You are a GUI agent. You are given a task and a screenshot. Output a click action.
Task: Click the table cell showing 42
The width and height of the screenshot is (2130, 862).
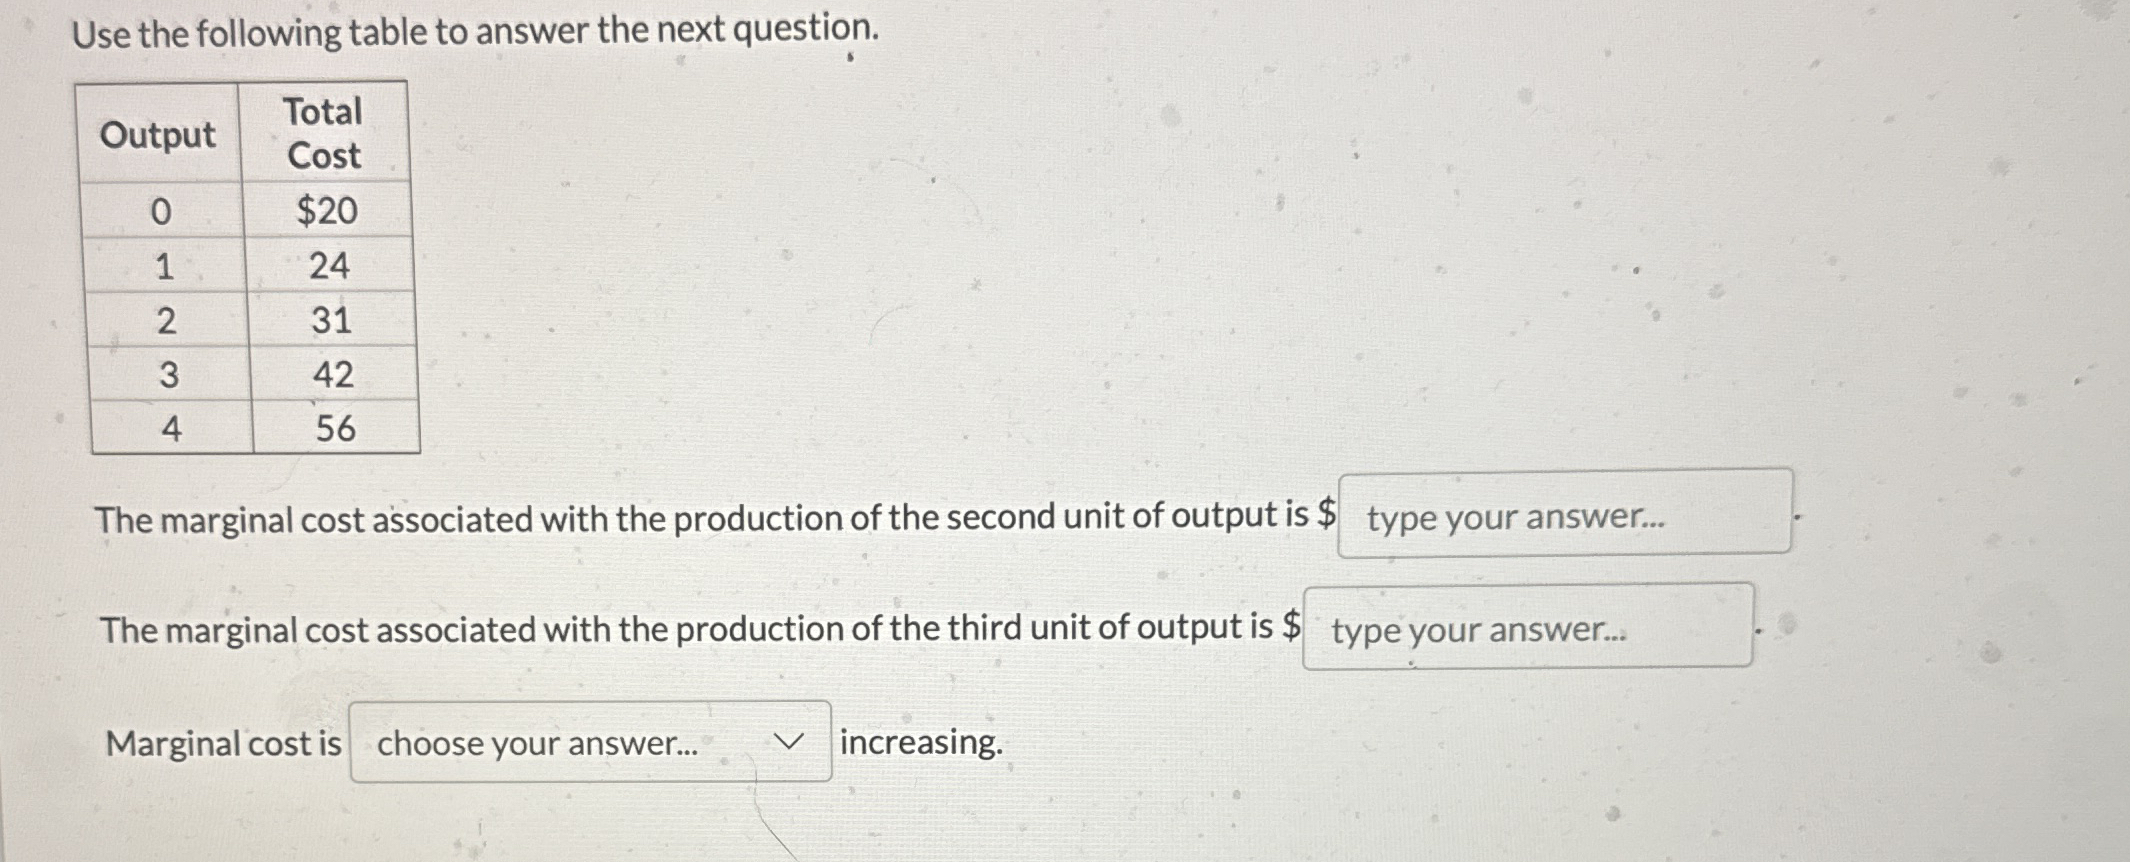pyautogui.click(x=335, y=375)
